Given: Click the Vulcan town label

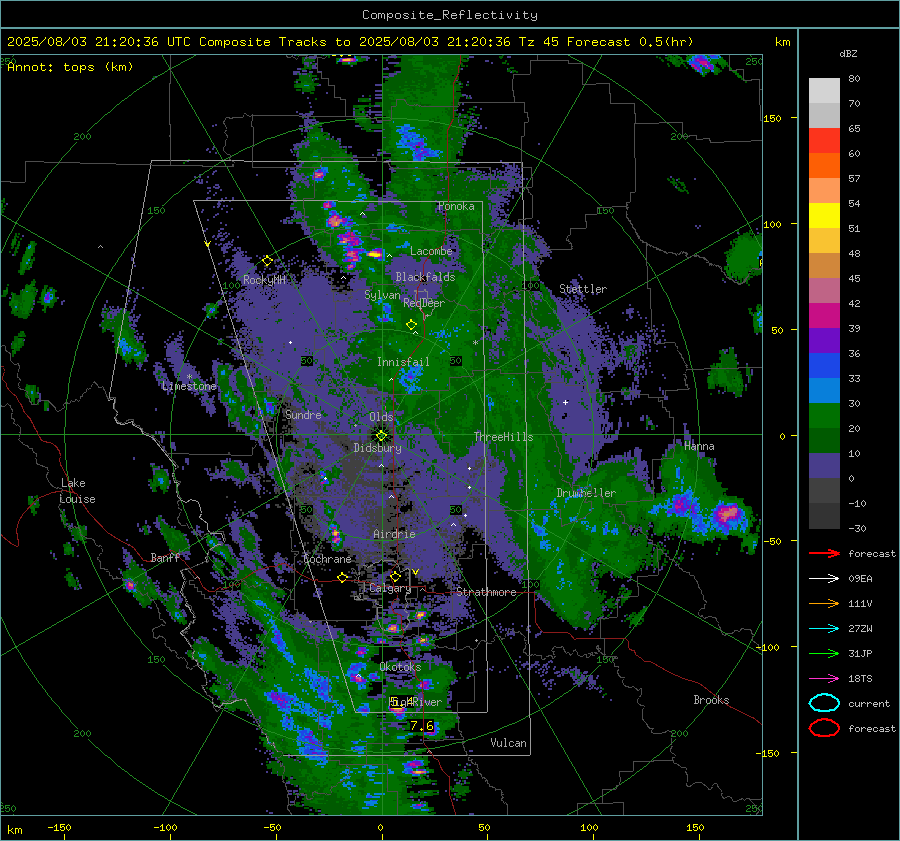Looking at the screenshot, I should click(x=508, y=743).
